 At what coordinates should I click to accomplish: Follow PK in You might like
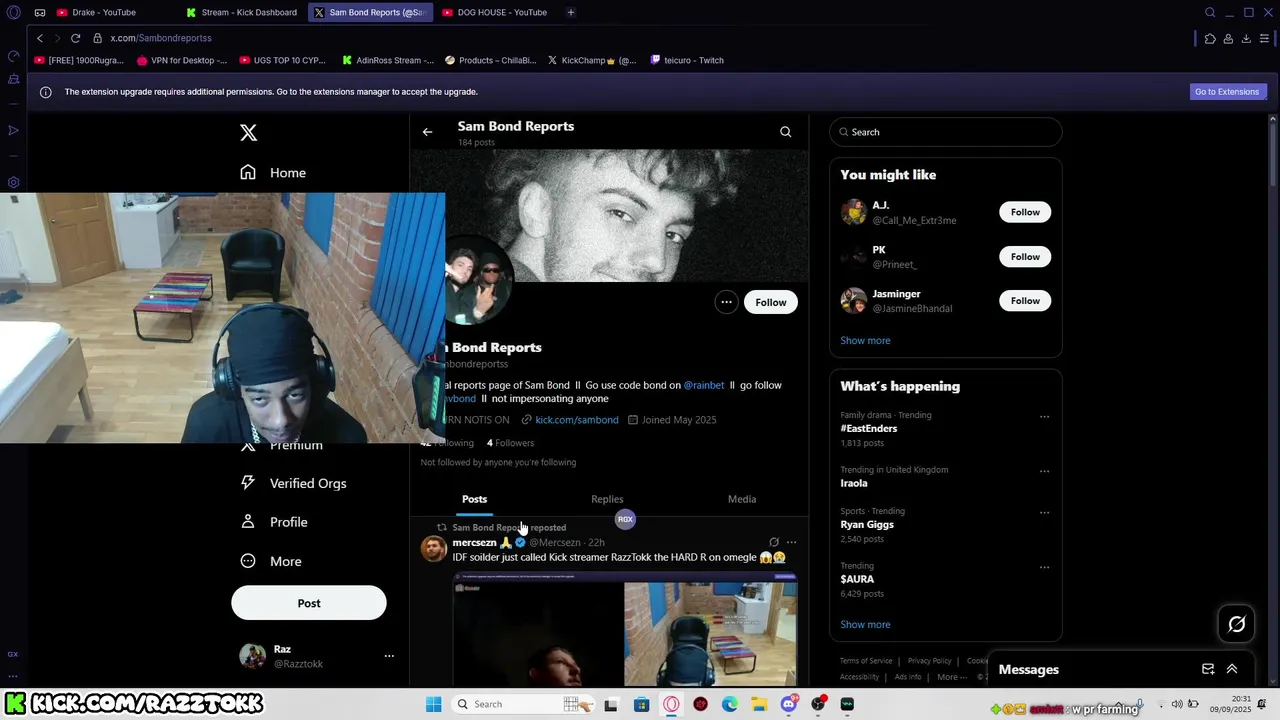pyautogui.click(x=1025, y=256)
